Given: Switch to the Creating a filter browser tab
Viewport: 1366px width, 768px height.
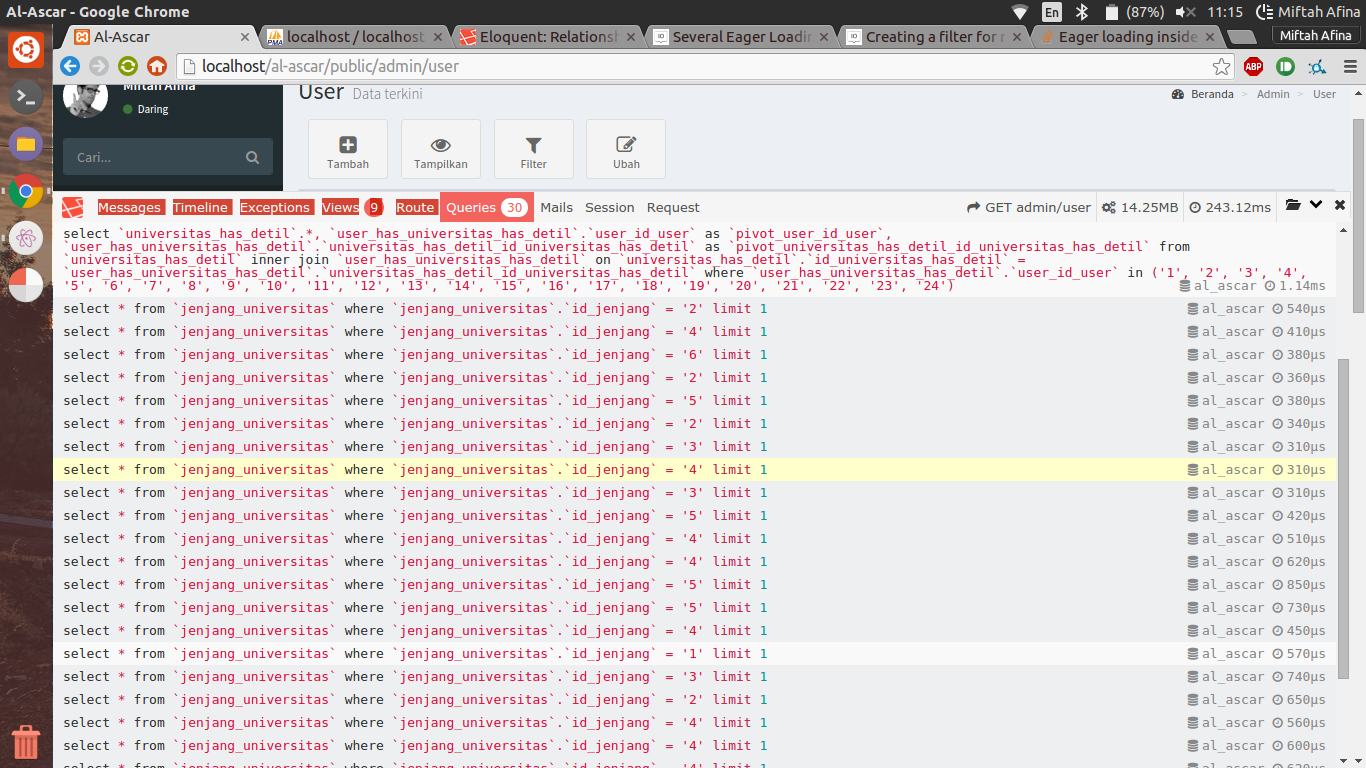Looking at the screenshot, I should (934, 37).
